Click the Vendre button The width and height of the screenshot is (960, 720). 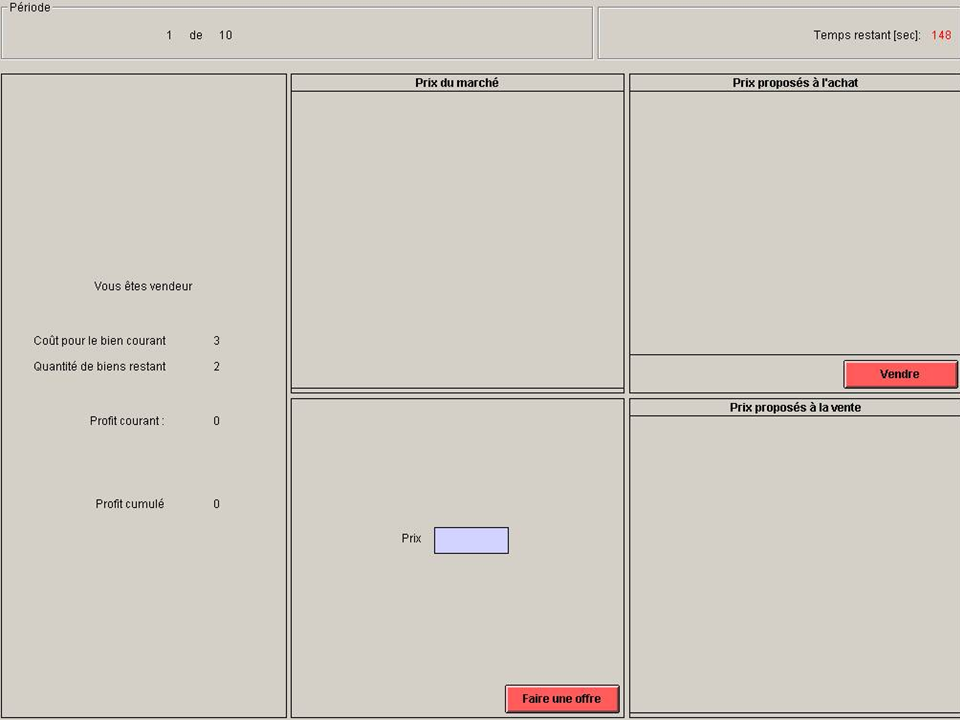pyautogui.click(x=900, y=374)
